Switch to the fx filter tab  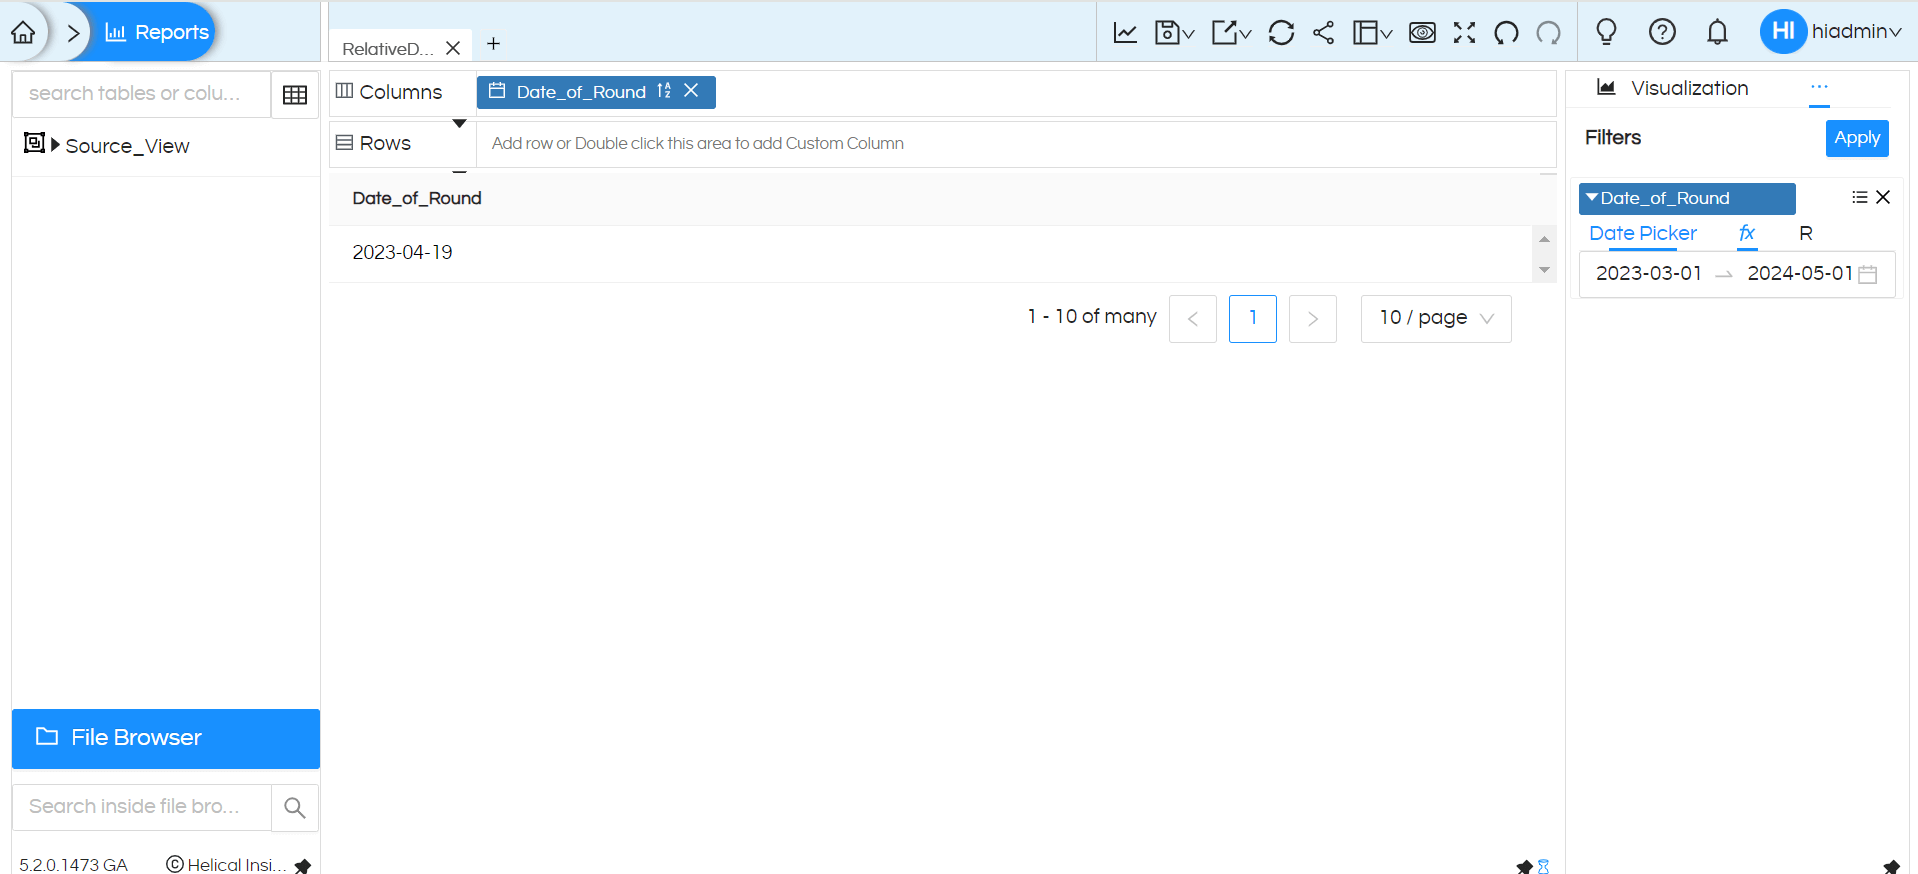[1747, 233]
